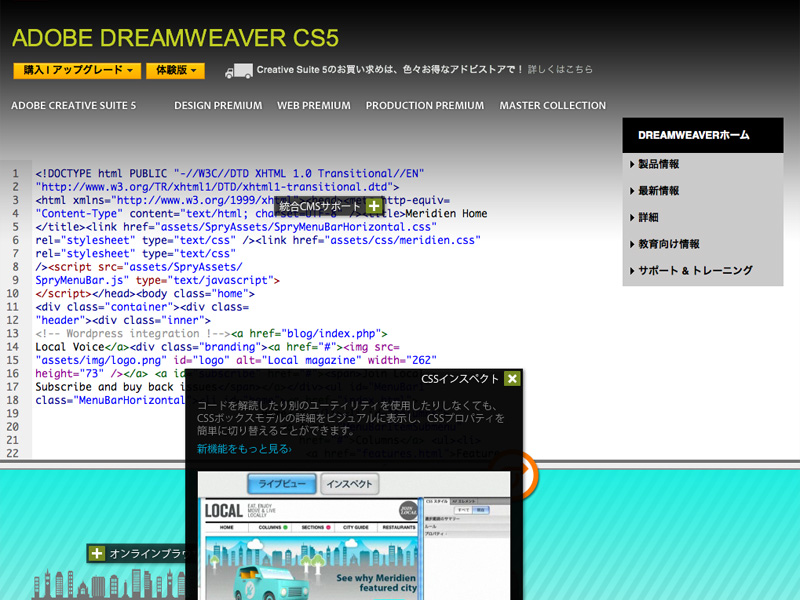Select COLUMNS in preview menu bar
This screenshot has height=600, width=800.
pyautogui.click(x=272, y=528)
